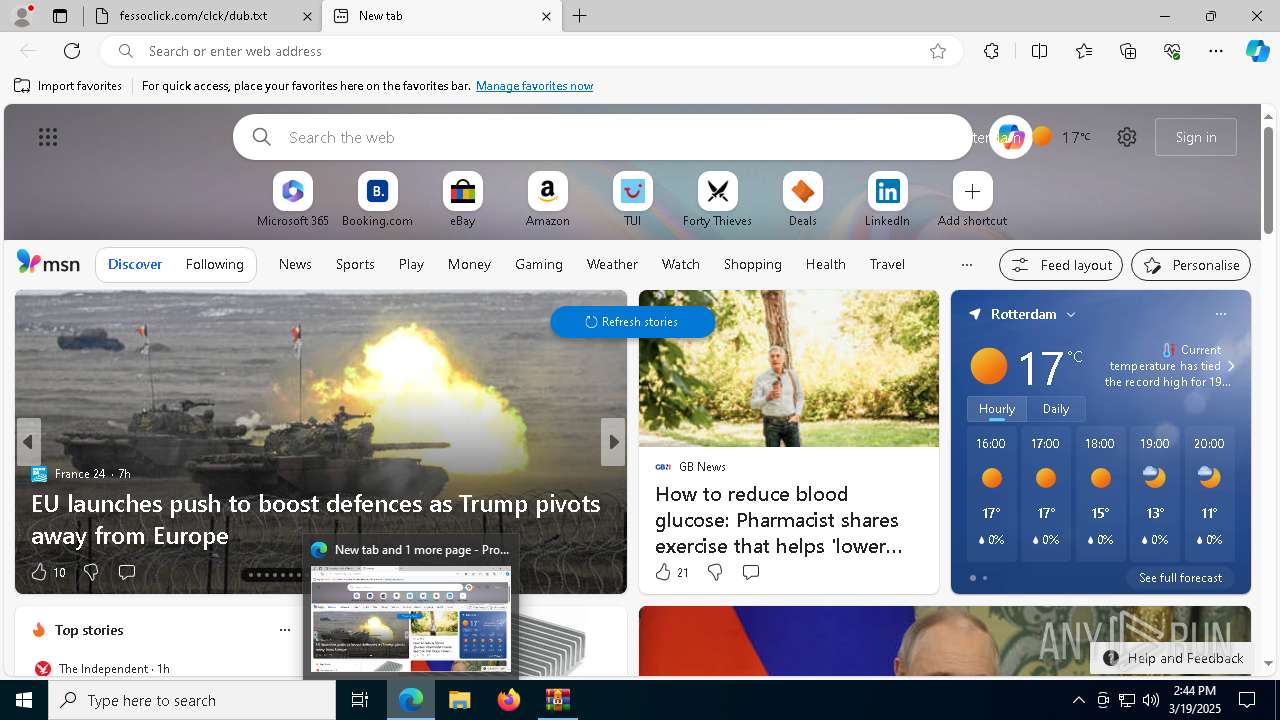Open page settings gear icon
Viewport: 1280px width, 720px height.
click(x=1127, y=137)
